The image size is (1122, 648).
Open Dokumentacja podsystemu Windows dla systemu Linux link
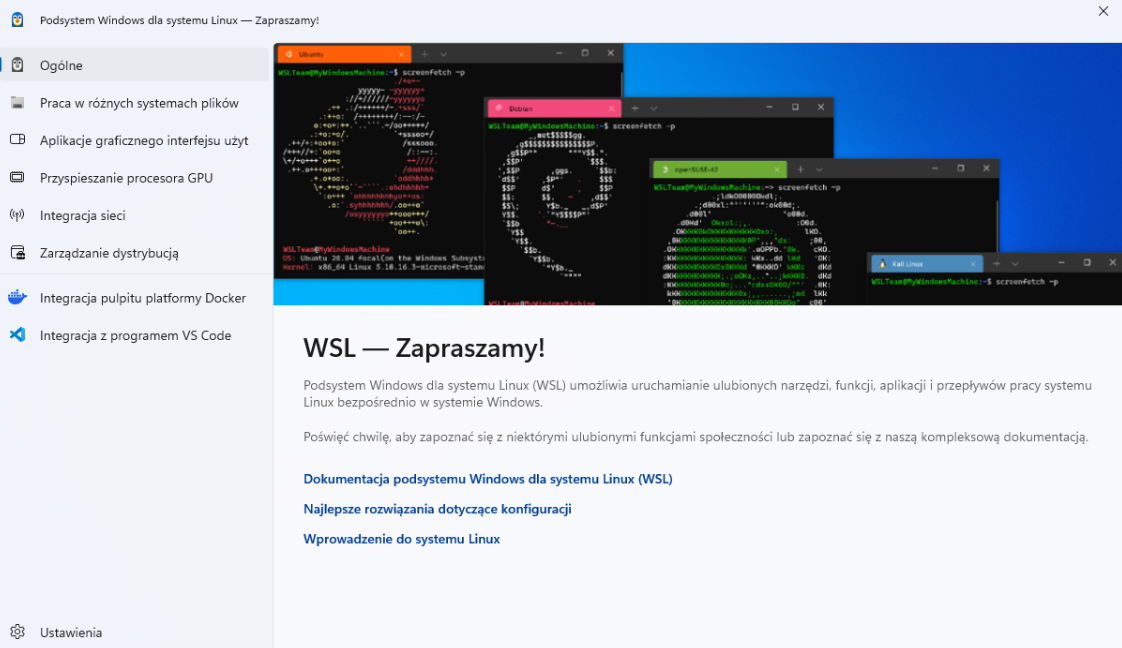coord(487,479)
